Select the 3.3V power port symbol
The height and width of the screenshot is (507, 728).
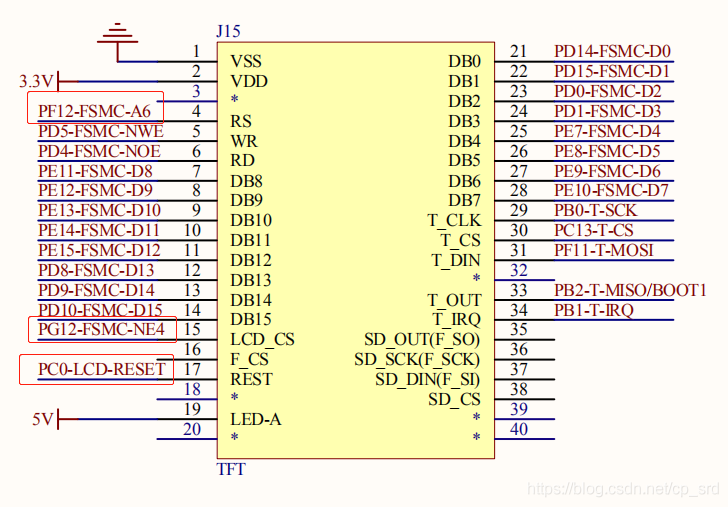(x=48, y=81)
